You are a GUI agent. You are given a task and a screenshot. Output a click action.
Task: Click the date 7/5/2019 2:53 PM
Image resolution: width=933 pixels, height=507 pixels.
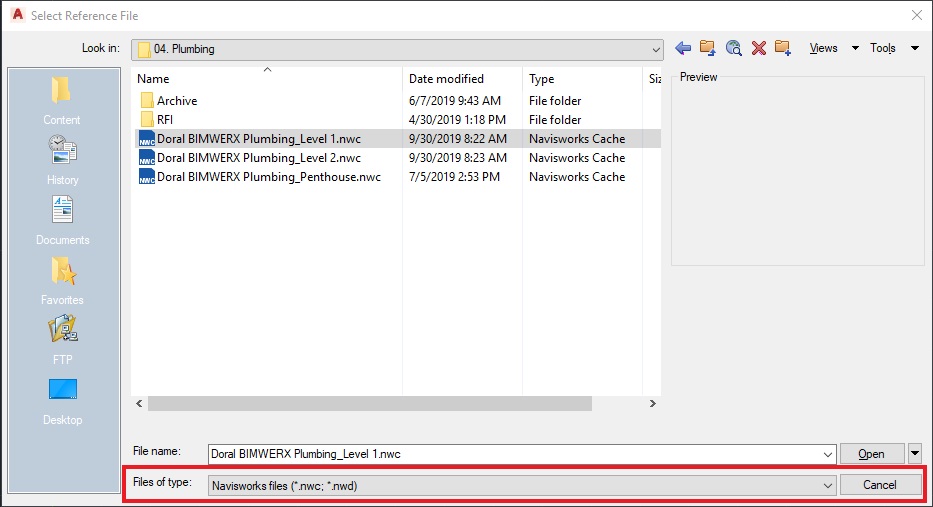[454, 177]
